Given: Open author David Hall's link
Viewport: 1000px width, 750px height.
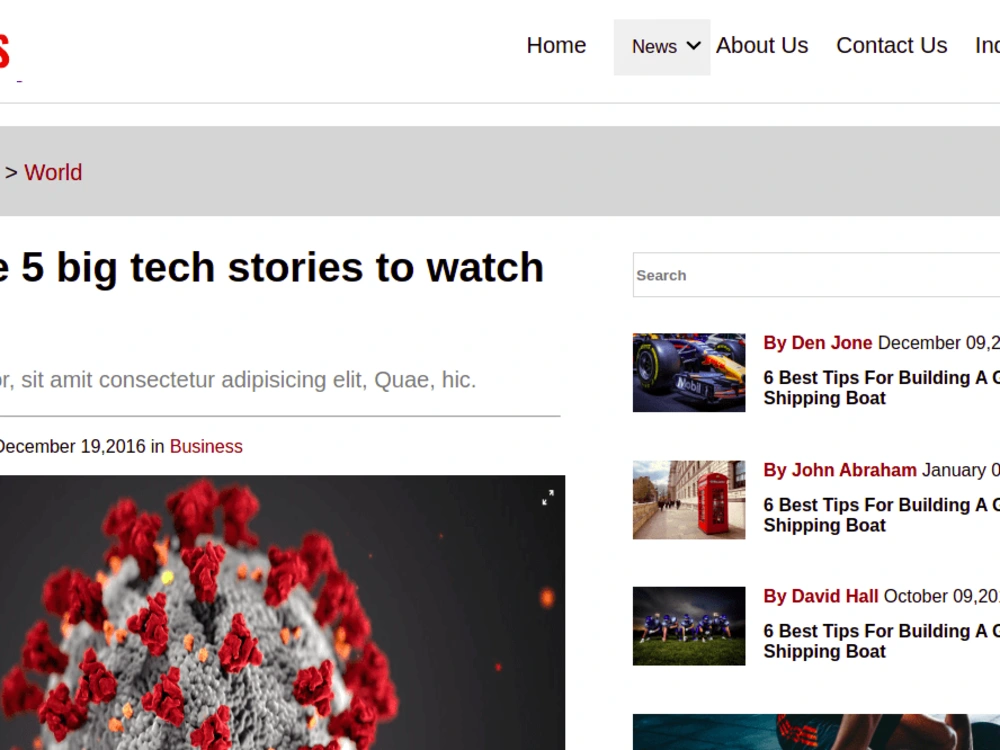Looking at the screenshot, I should (821, 596).
